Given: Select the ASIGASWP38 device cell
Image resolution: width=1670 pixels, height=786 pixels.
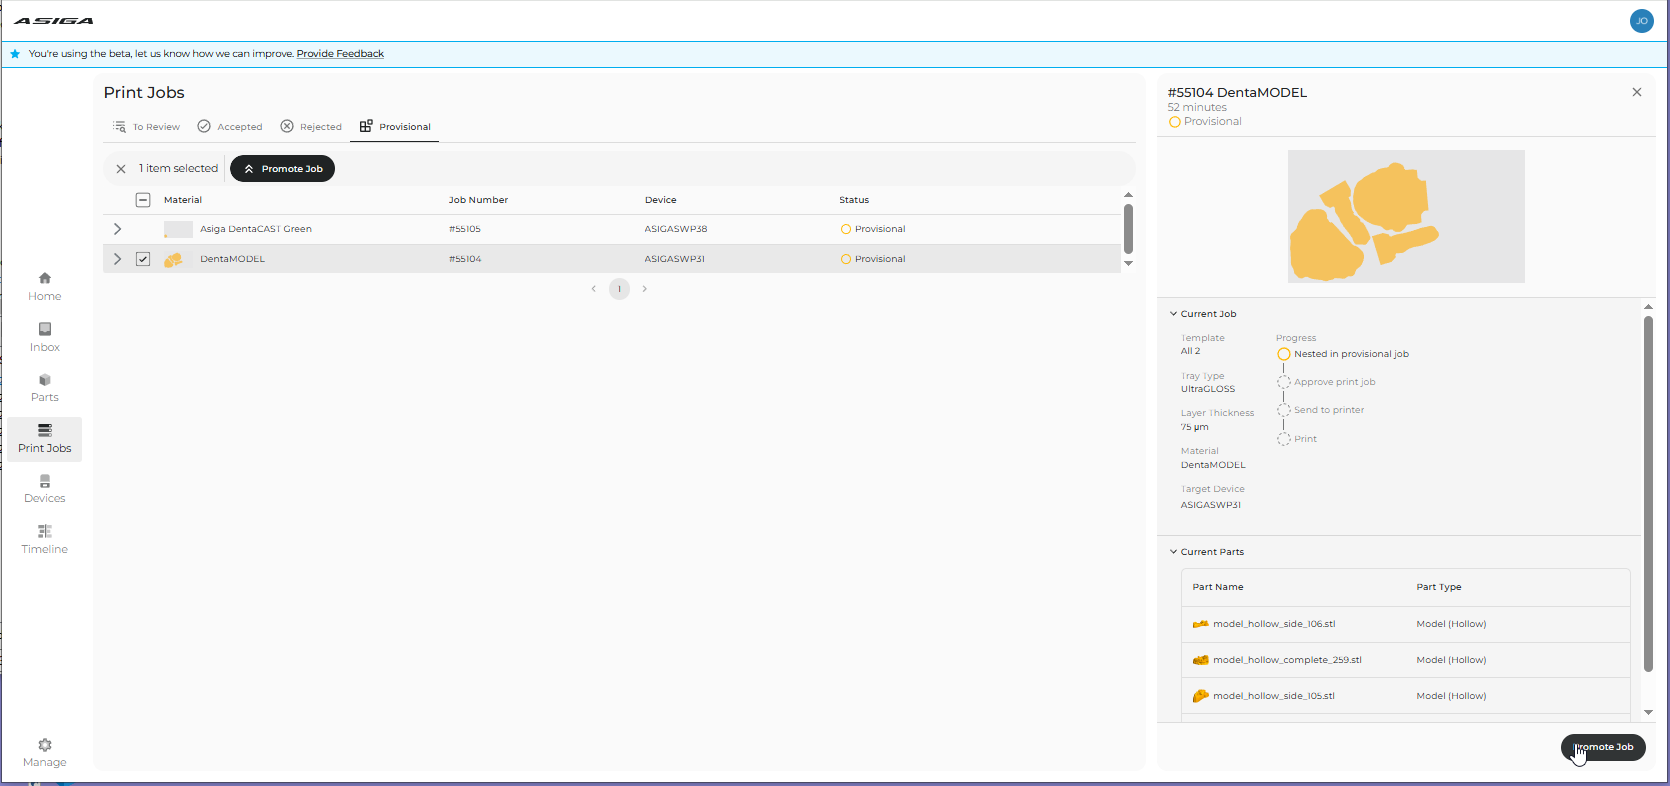Looking at the screenshot, I should click(x=676, y=229).
